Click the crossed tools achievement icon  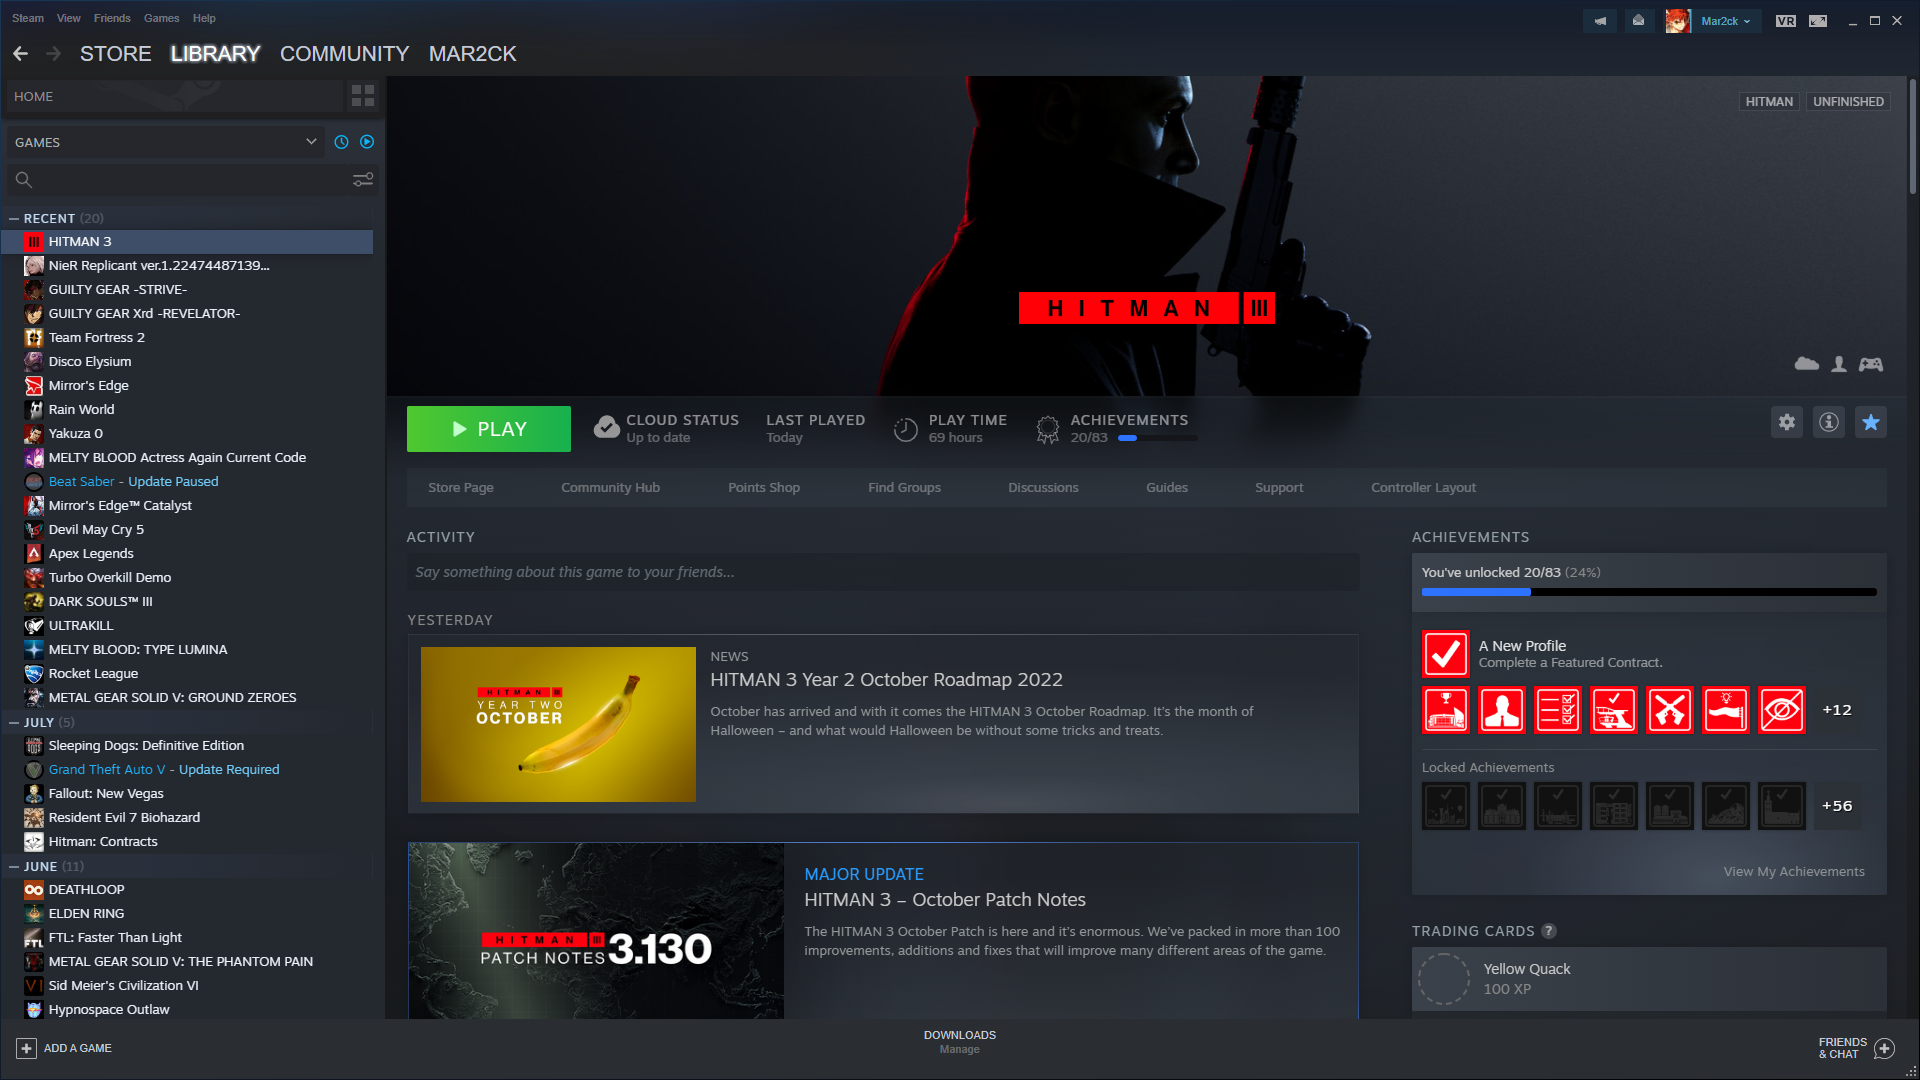click(1670, 710)
